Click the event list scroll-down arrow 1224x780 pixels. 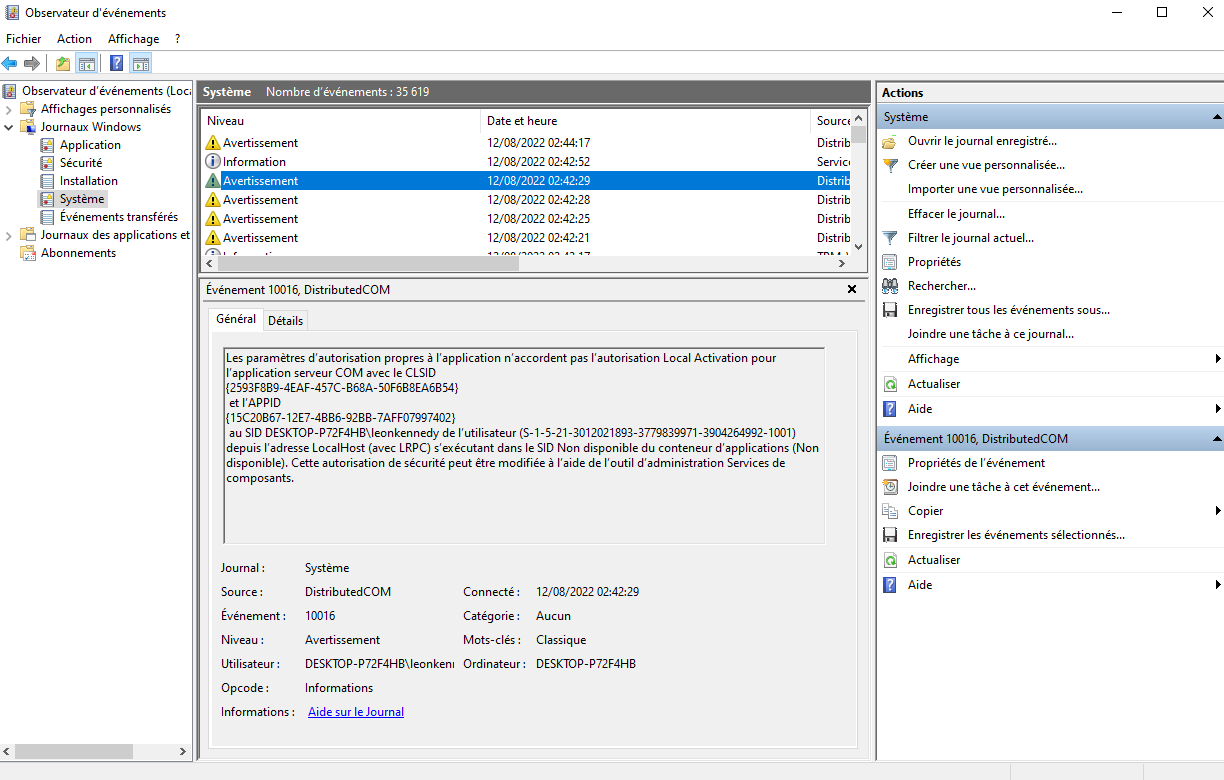pyautogui.click(x=858, y=246)
